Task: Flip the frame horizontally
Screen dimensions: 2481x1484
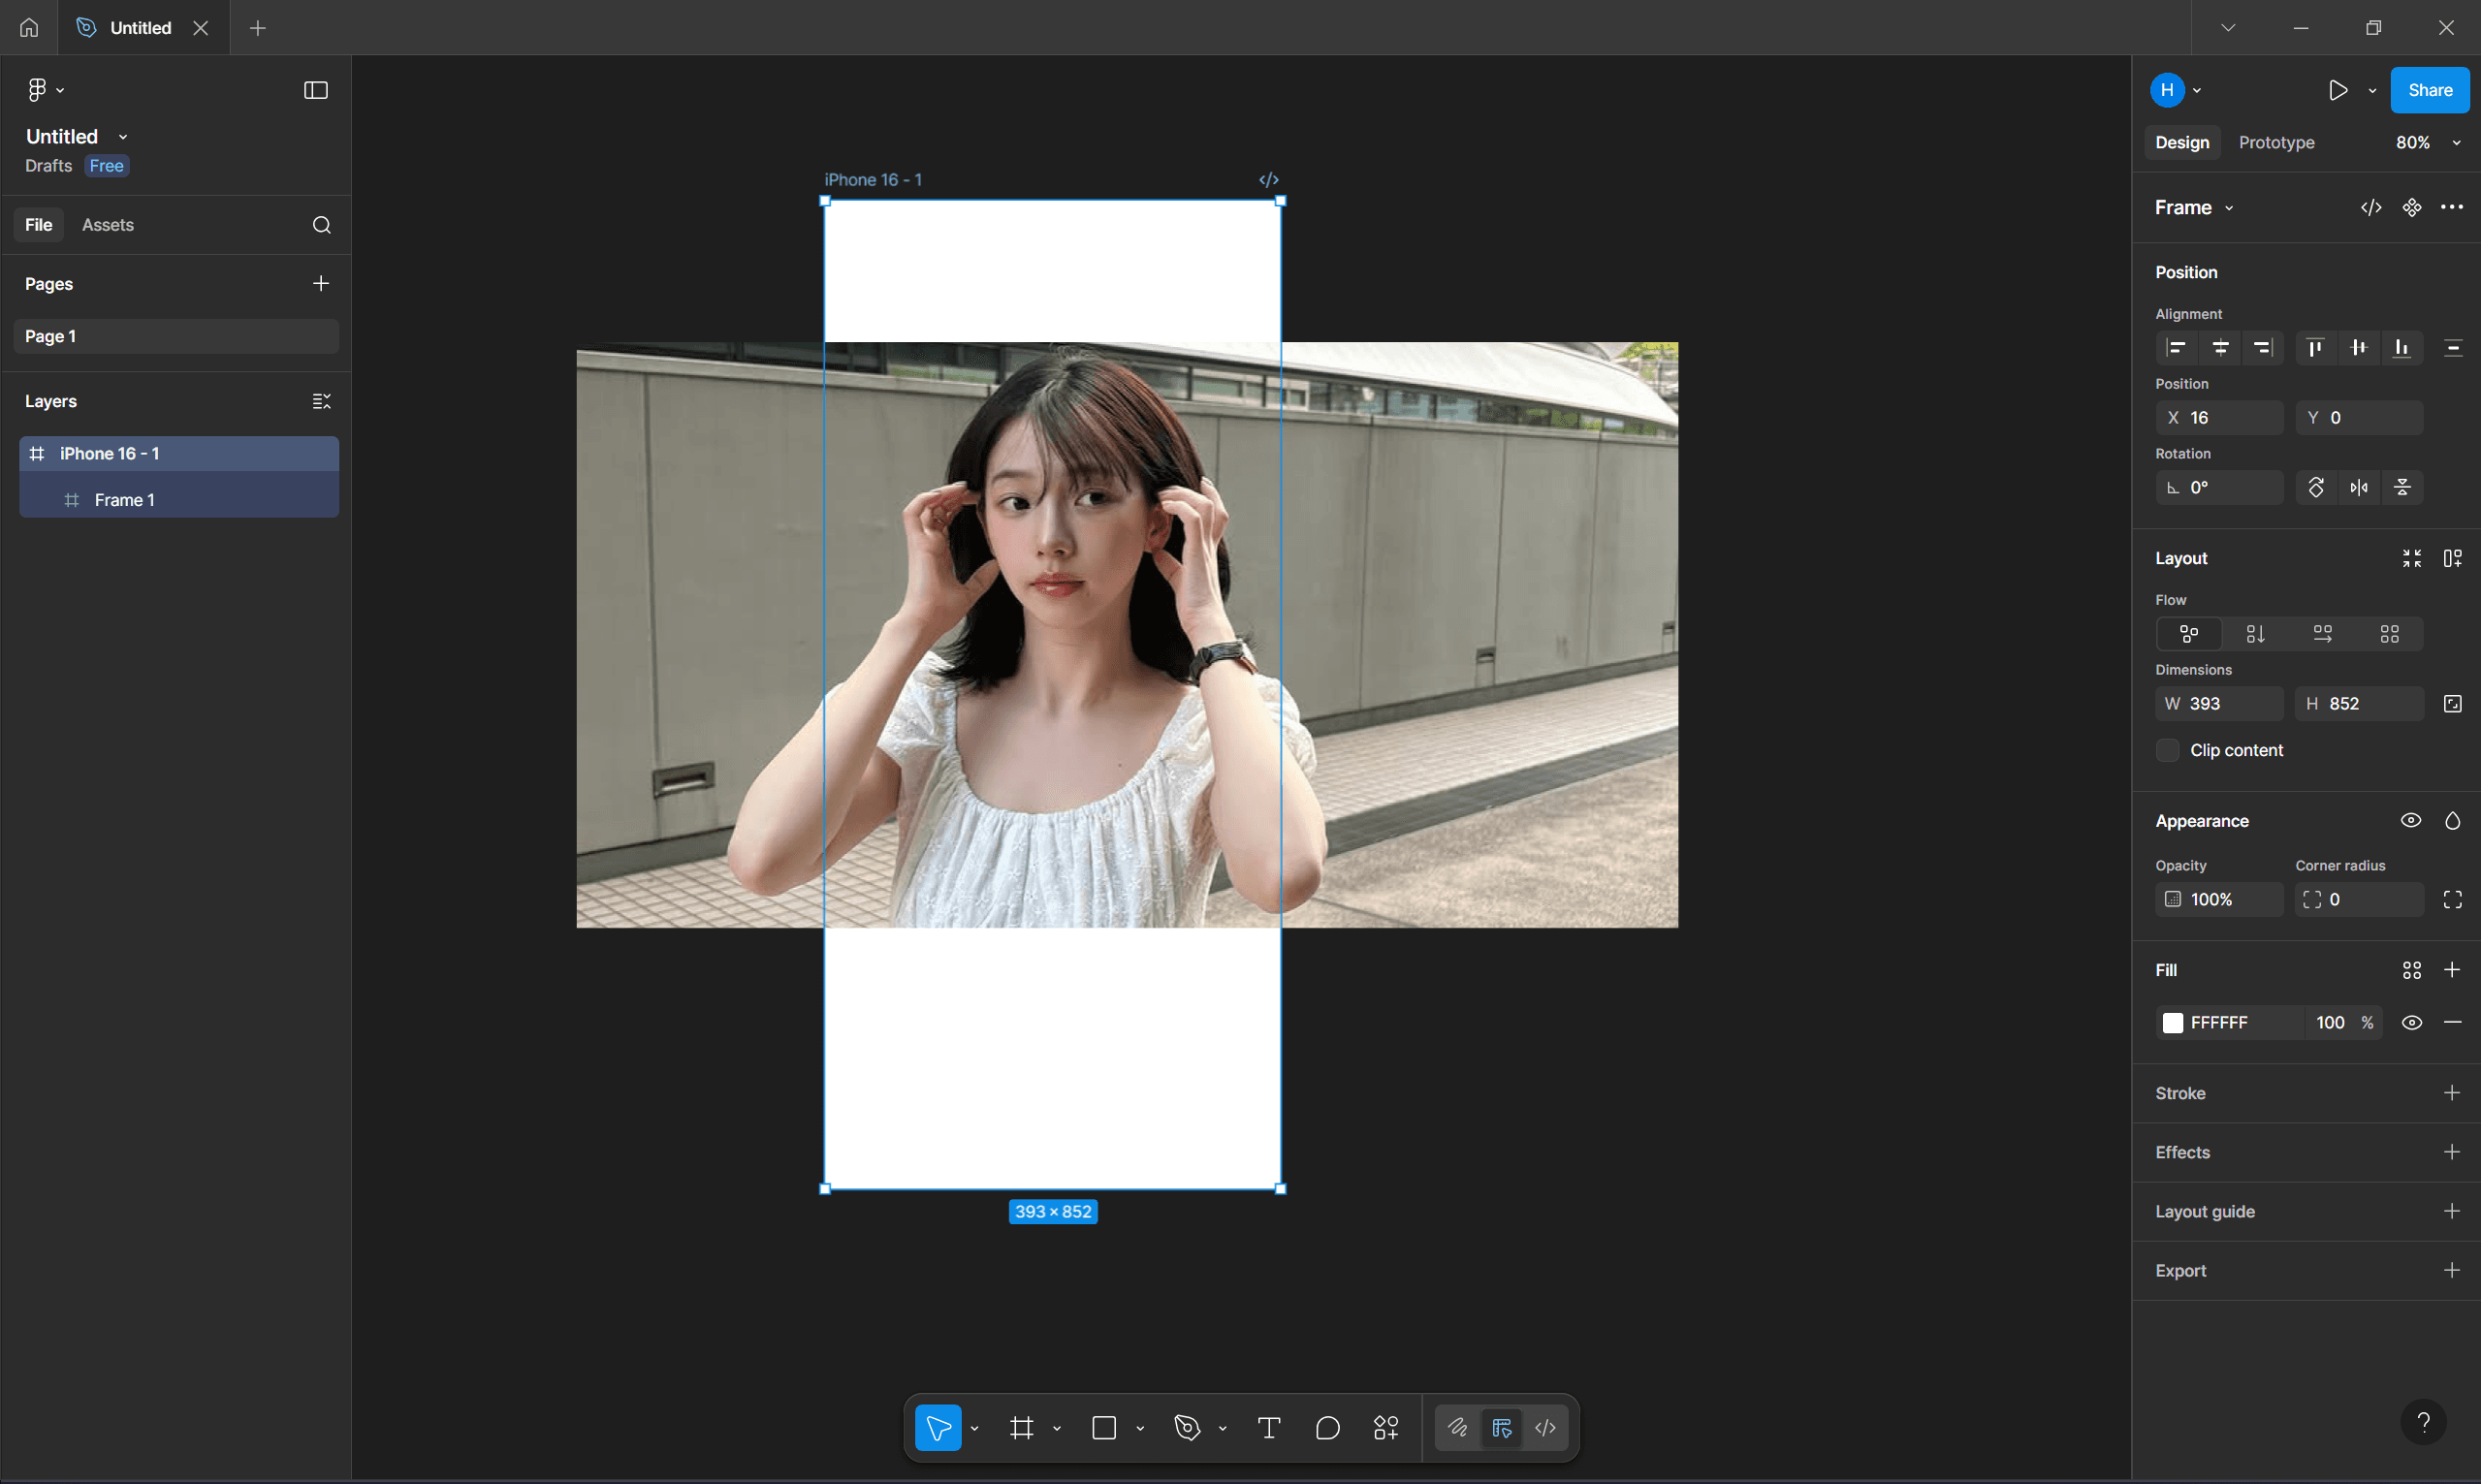Action: 2359,488
